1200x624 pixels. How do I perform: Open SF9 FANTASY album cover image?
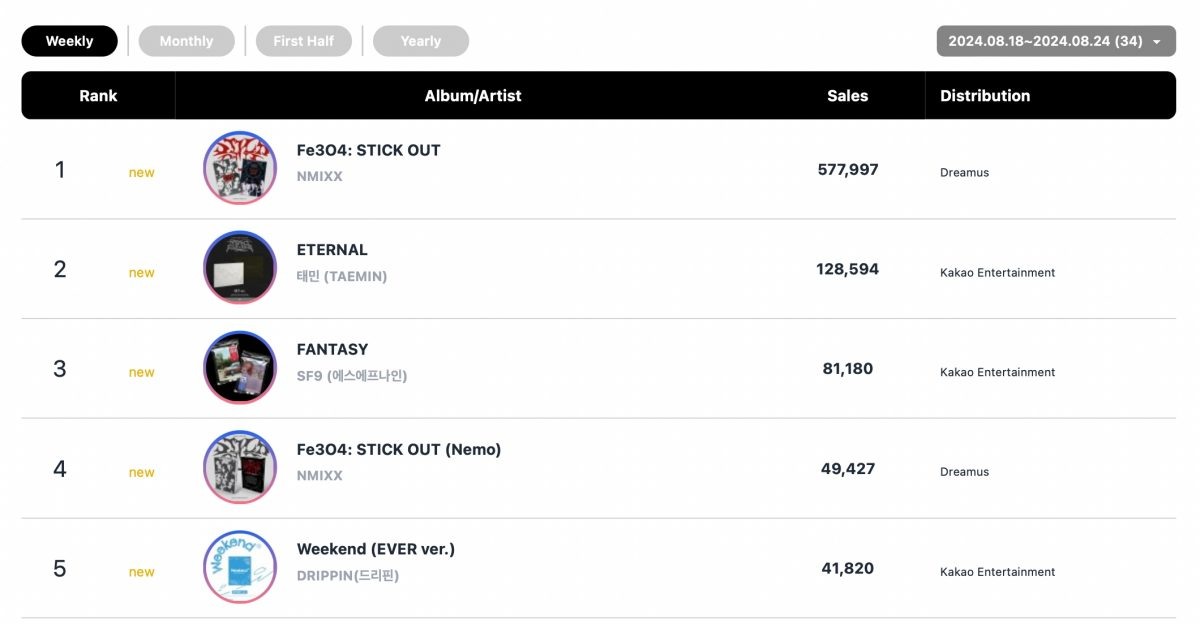tap(240, 368)
